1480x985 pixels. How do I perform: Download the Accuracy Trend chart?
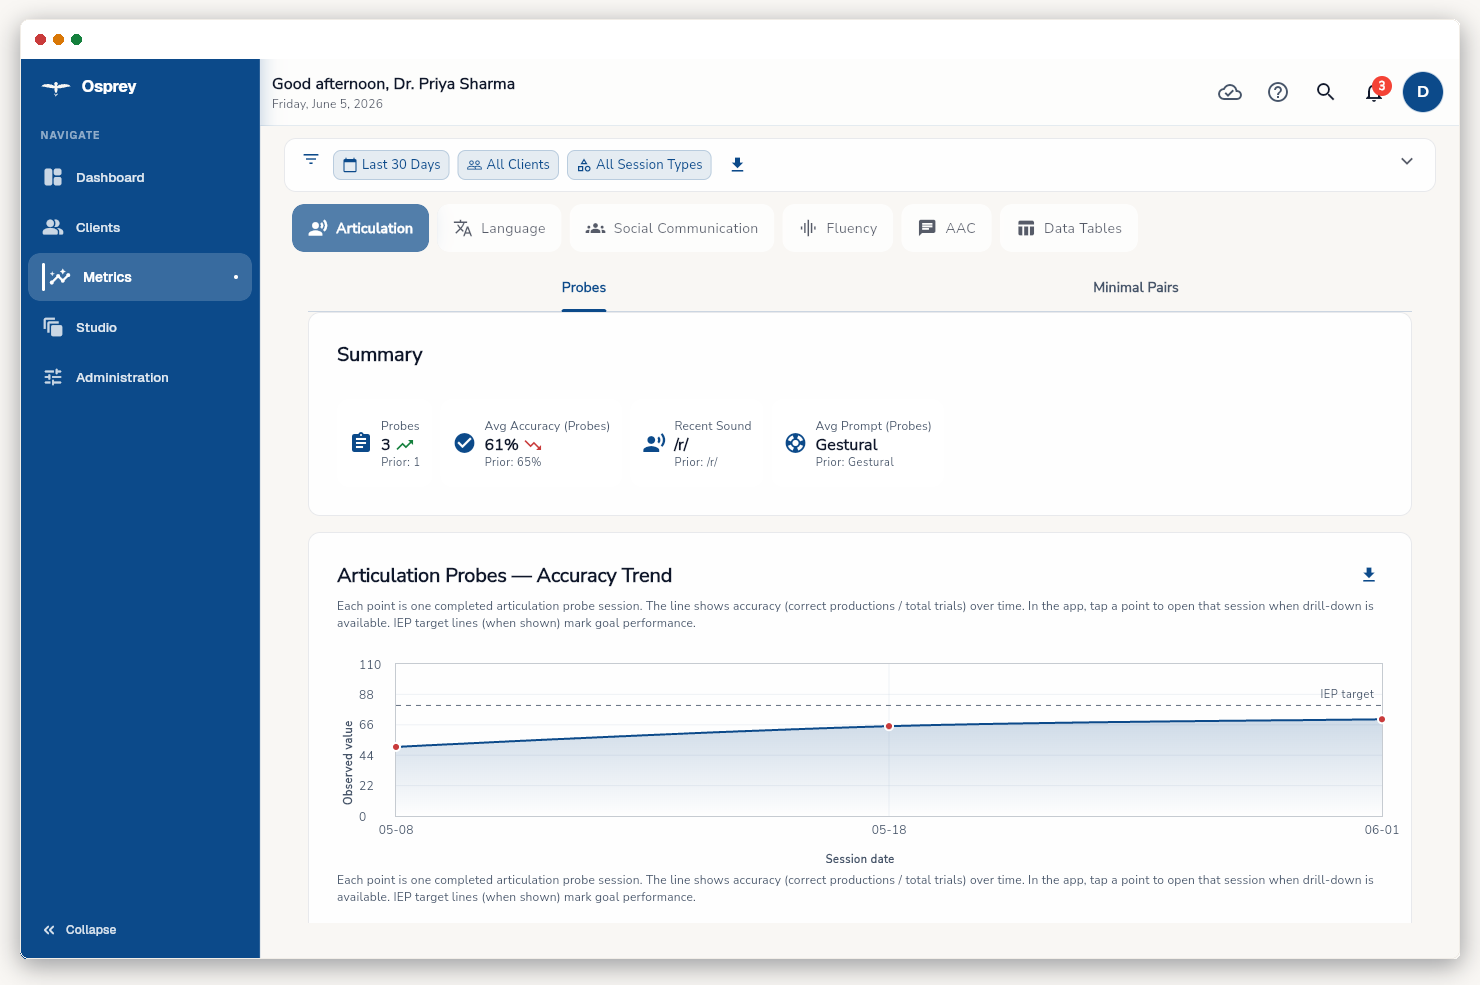click(x=1369, y=575)
